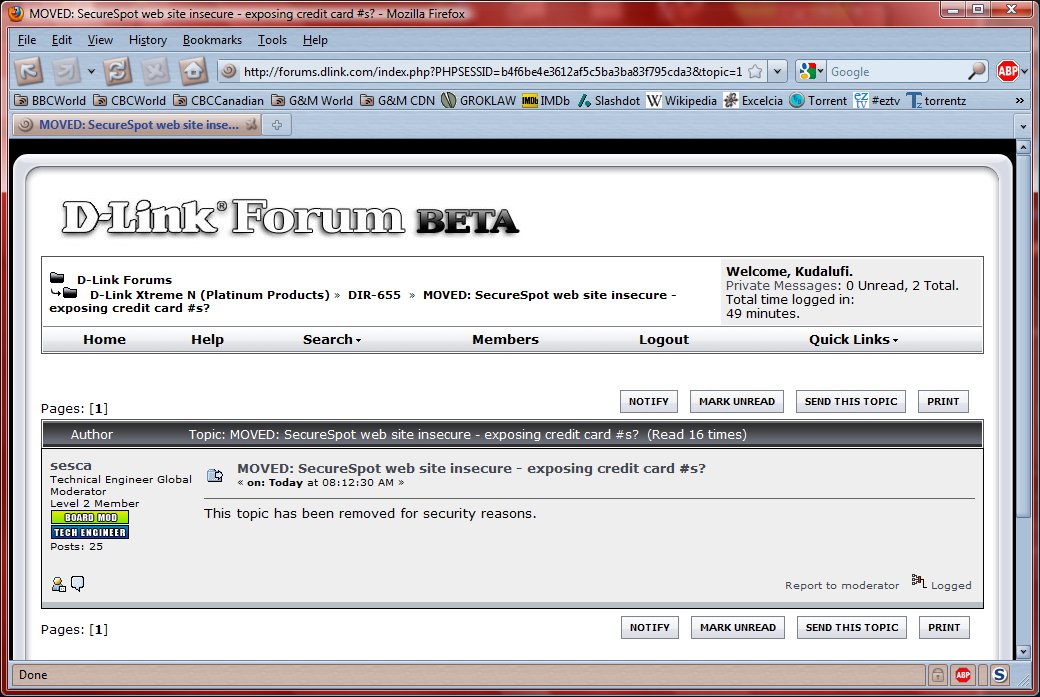Screen dimensions: 1040x697
Task: Open the G&M World bookmark feed
Action: 312,101
